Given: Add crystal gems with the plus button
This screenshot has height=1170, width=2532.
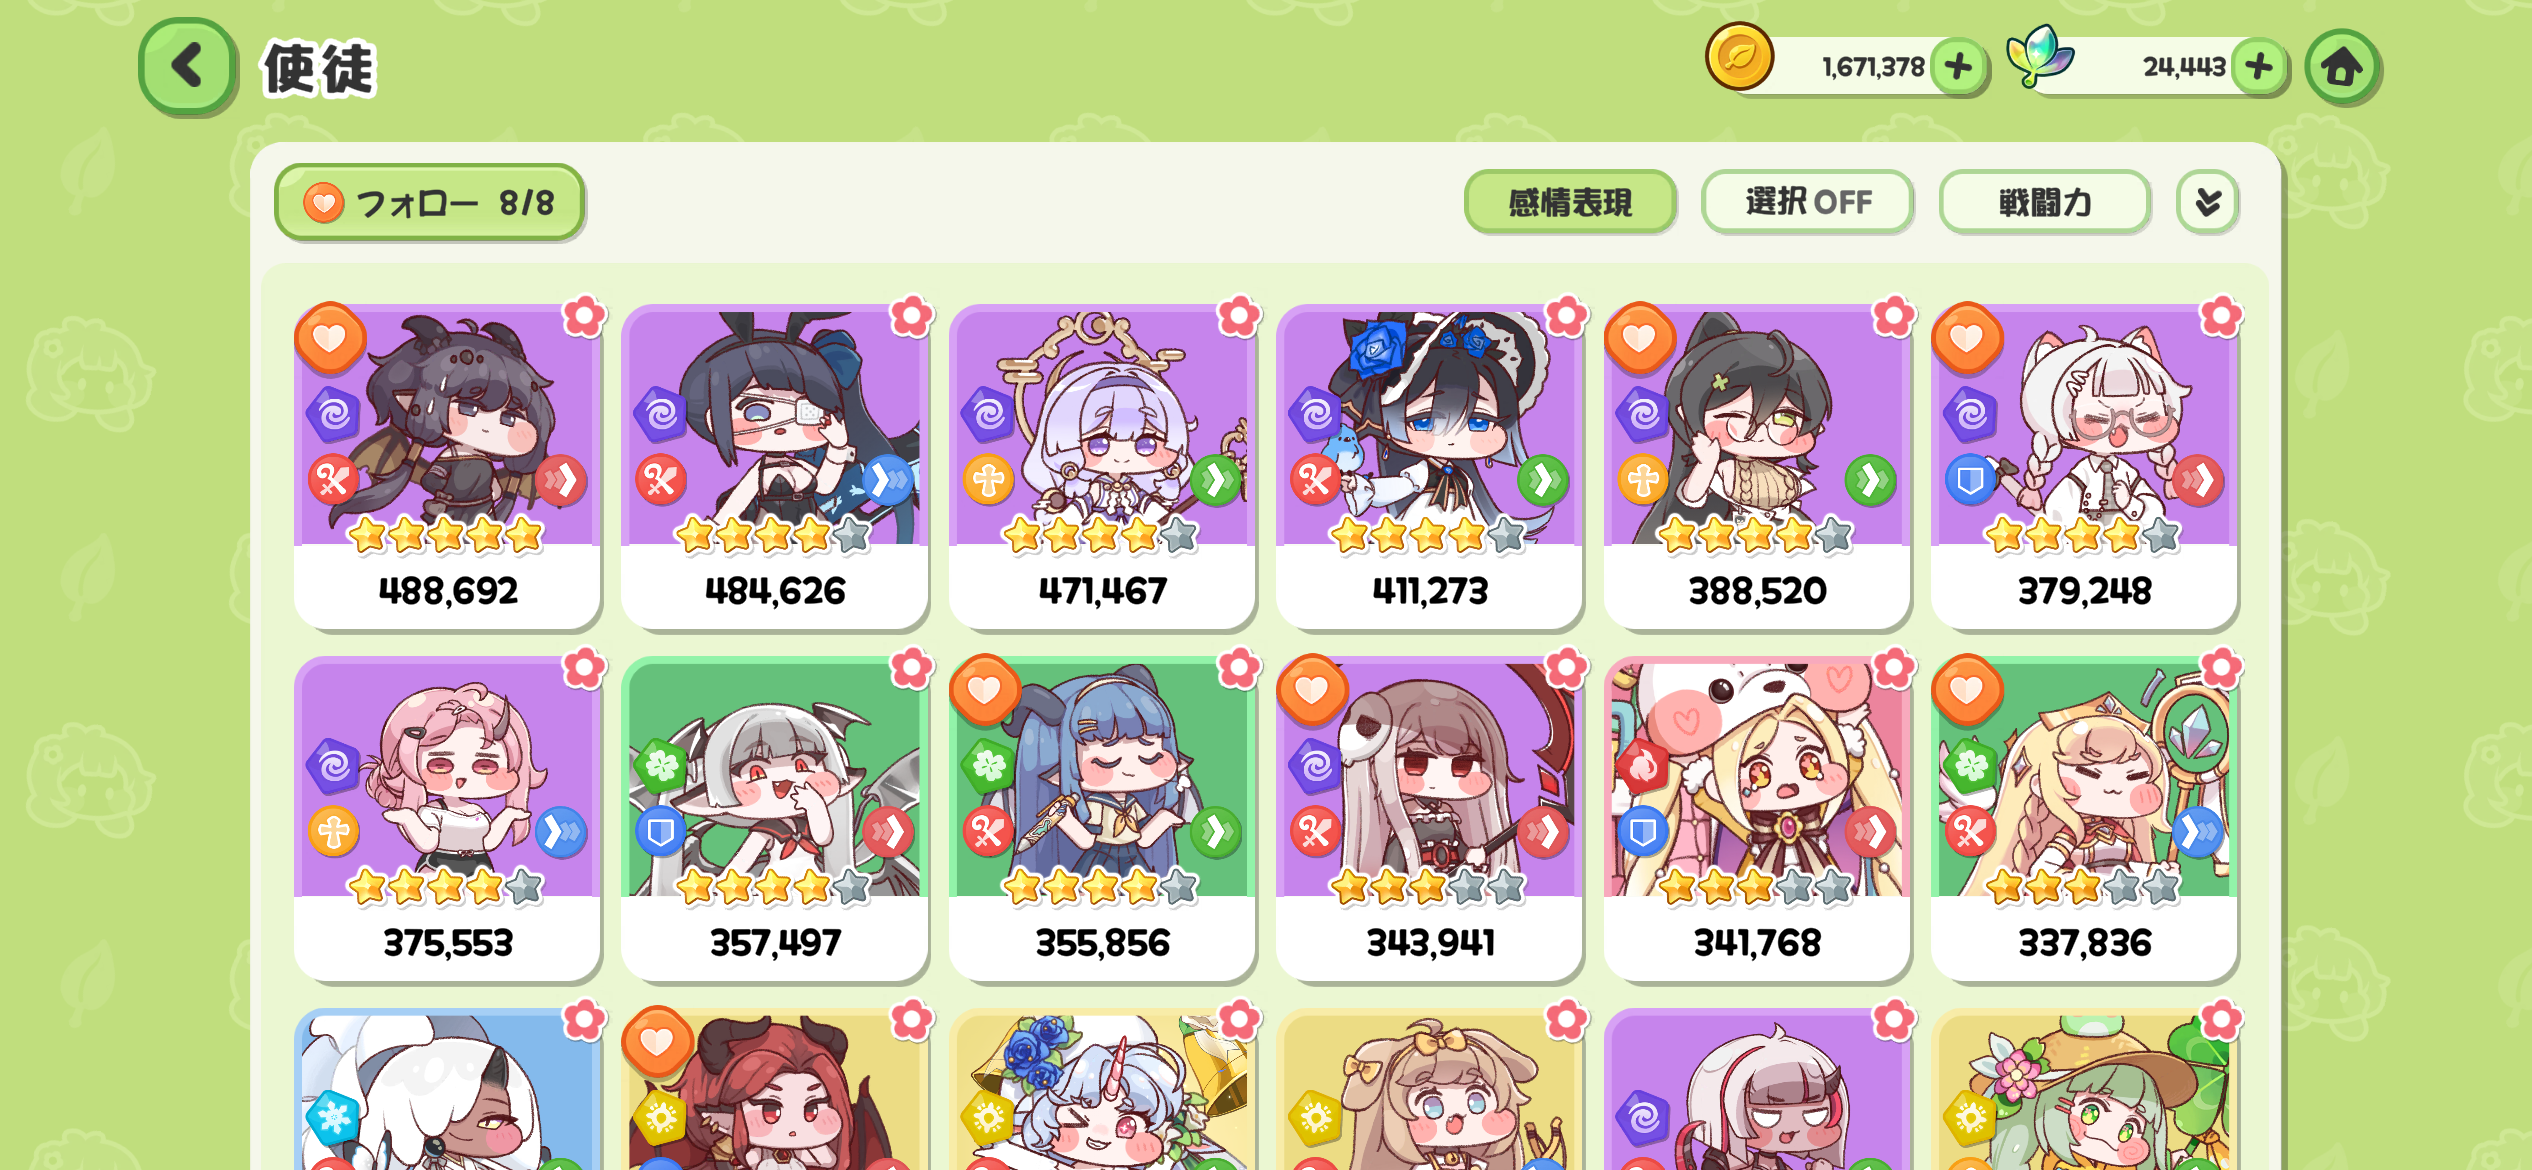Looking at the screenshot, I should tap(2259, 67).
